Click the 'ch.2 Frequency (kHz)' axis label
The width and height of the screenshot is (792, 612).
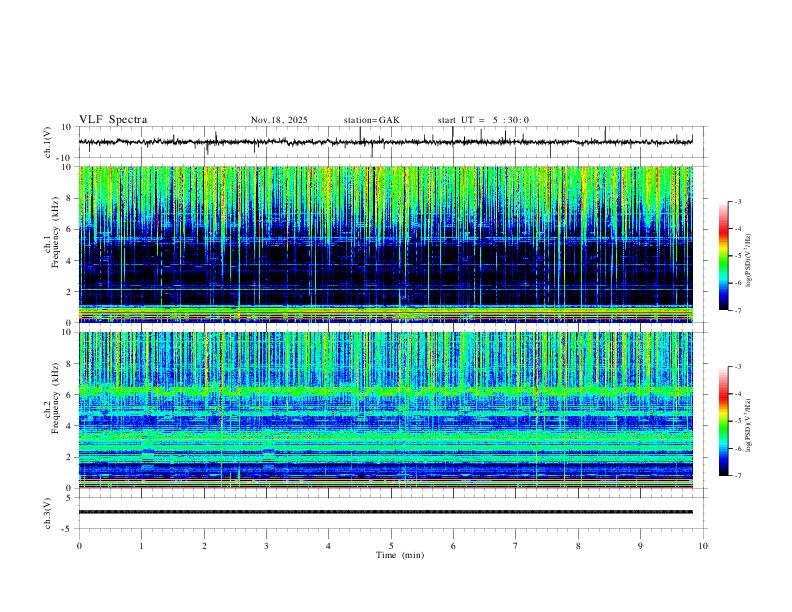52,398
